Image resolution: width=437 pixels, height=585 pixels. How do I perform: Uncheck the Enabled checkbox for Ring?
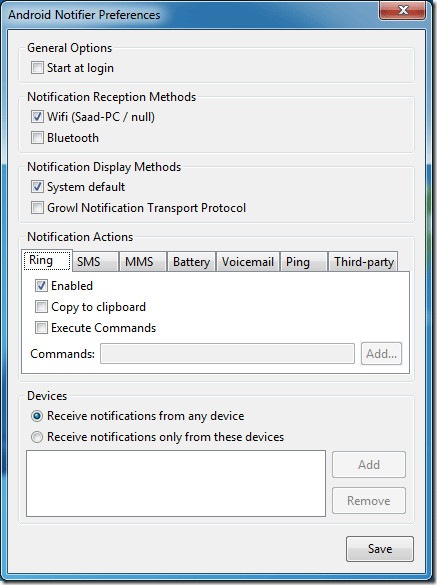[x=41, y=286]
